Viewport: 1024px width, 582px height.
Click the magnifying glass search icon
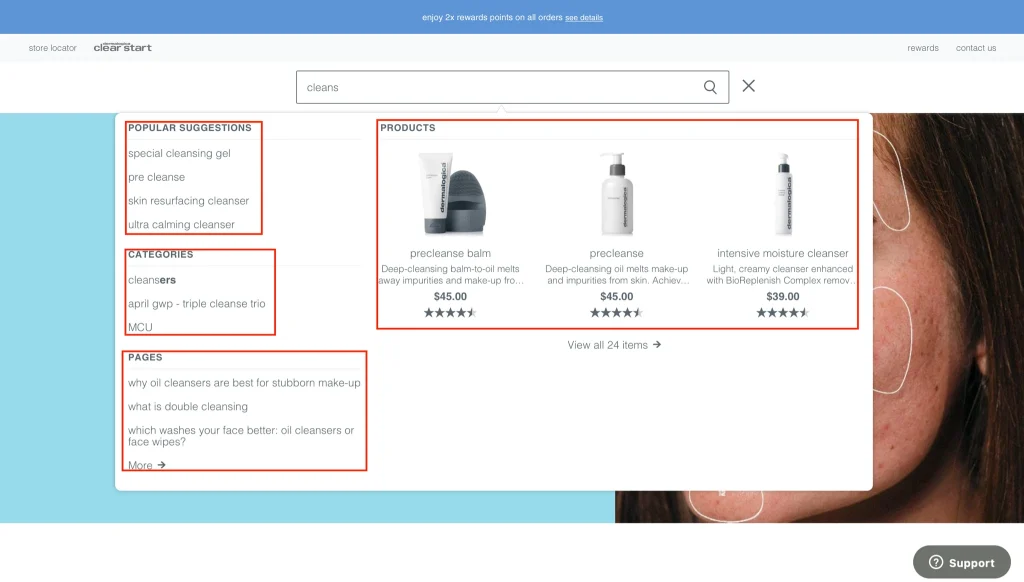point(710,87)
